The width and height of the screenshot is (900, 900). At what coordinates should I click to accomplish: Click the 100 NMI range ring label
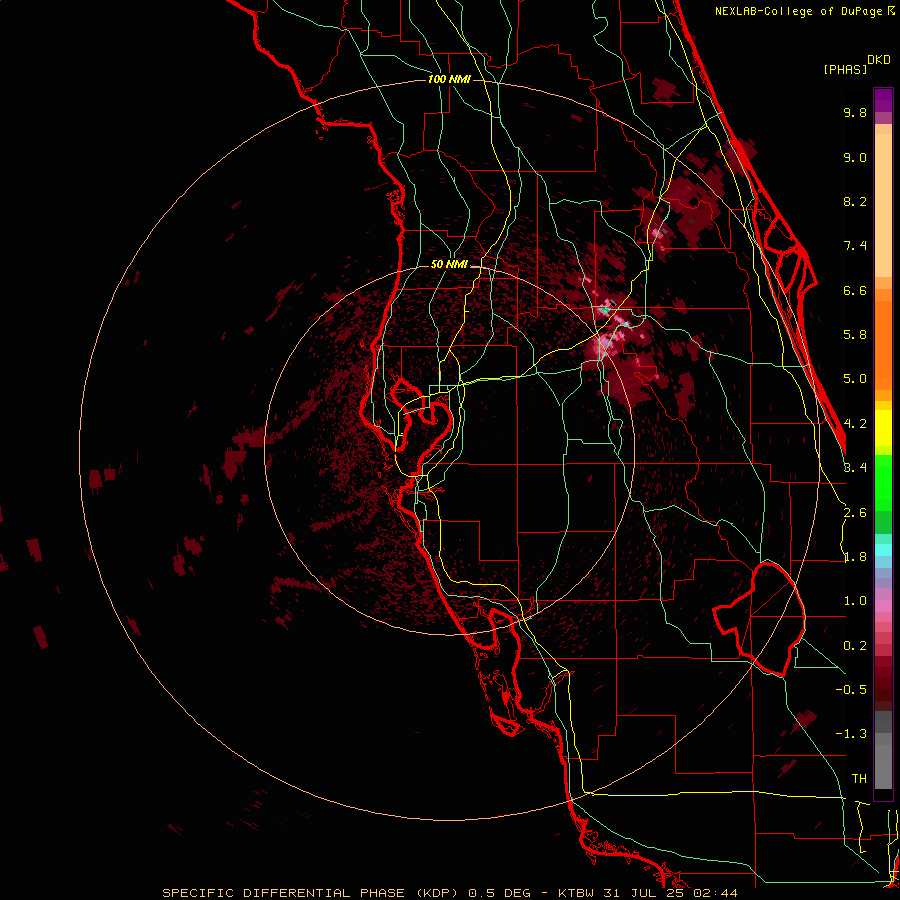(x=449, y=79)
